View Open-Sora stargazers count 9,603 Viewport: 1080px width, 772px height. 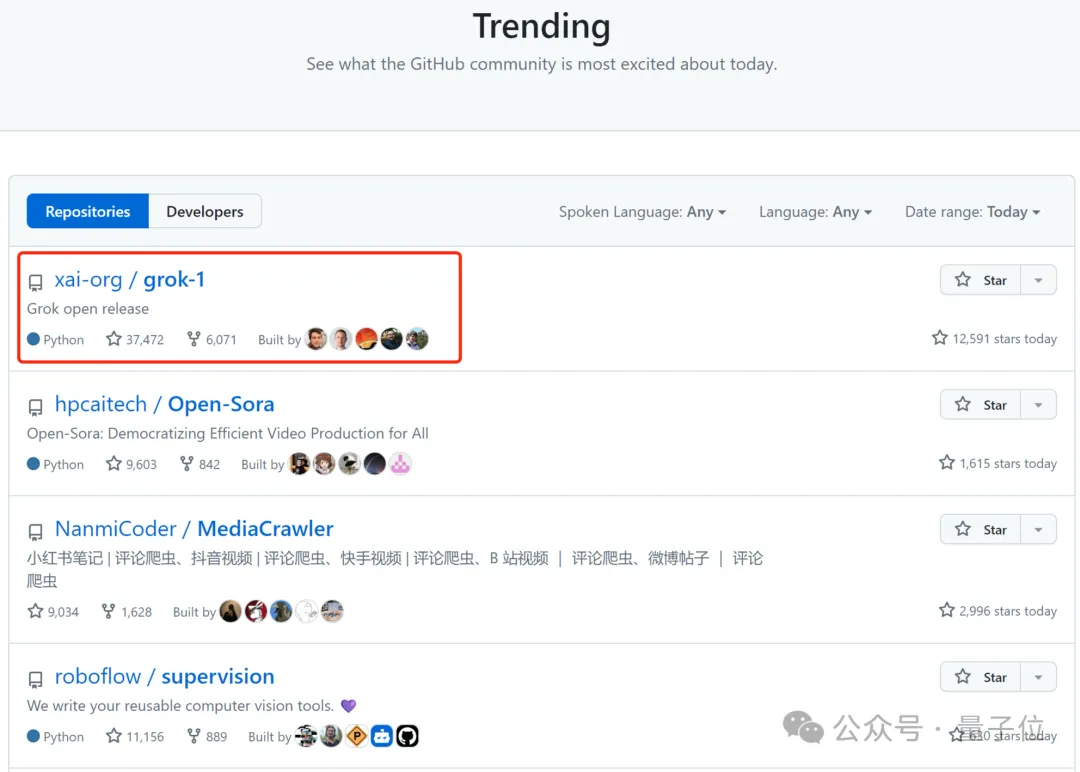point(131,464)
